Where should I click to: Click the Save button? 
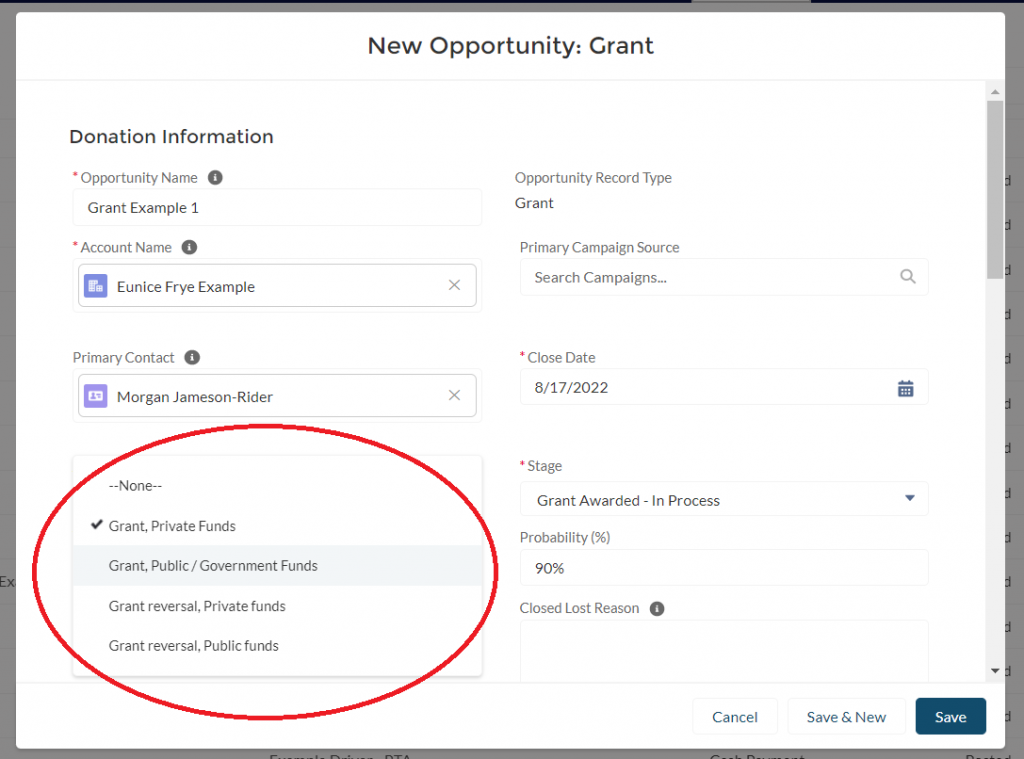950,717
